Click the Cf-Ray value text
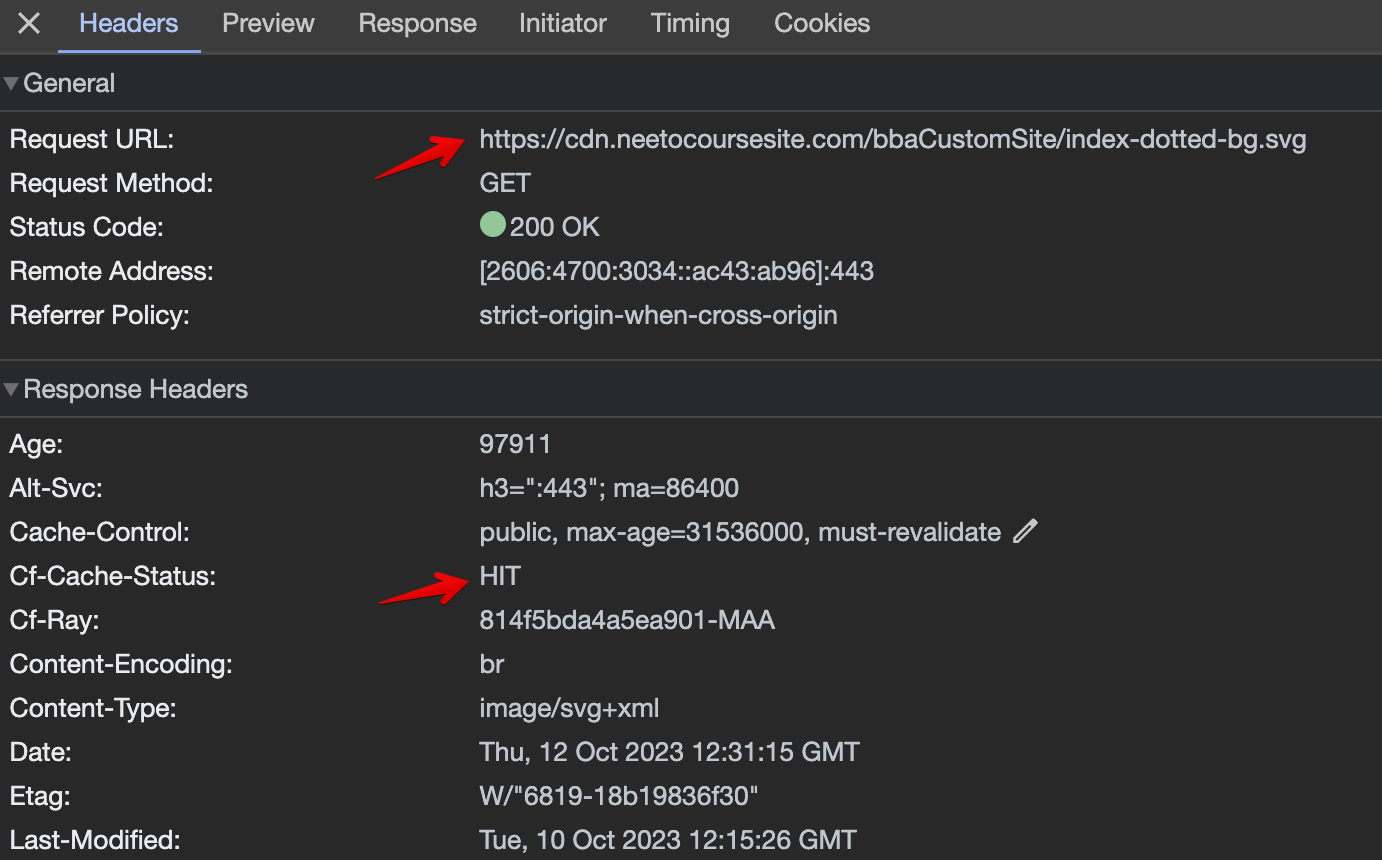1382x860 pixels. [x=627, y=619]
